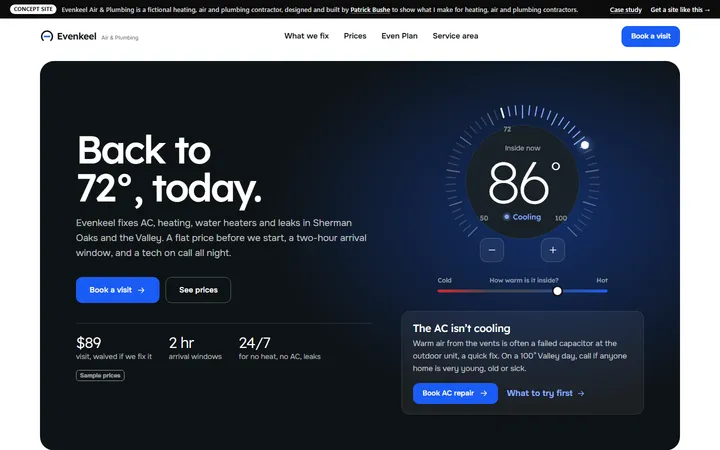This screenshot has height=450, width=720.
Task: Click the See prices button
Action: (198, 290)
